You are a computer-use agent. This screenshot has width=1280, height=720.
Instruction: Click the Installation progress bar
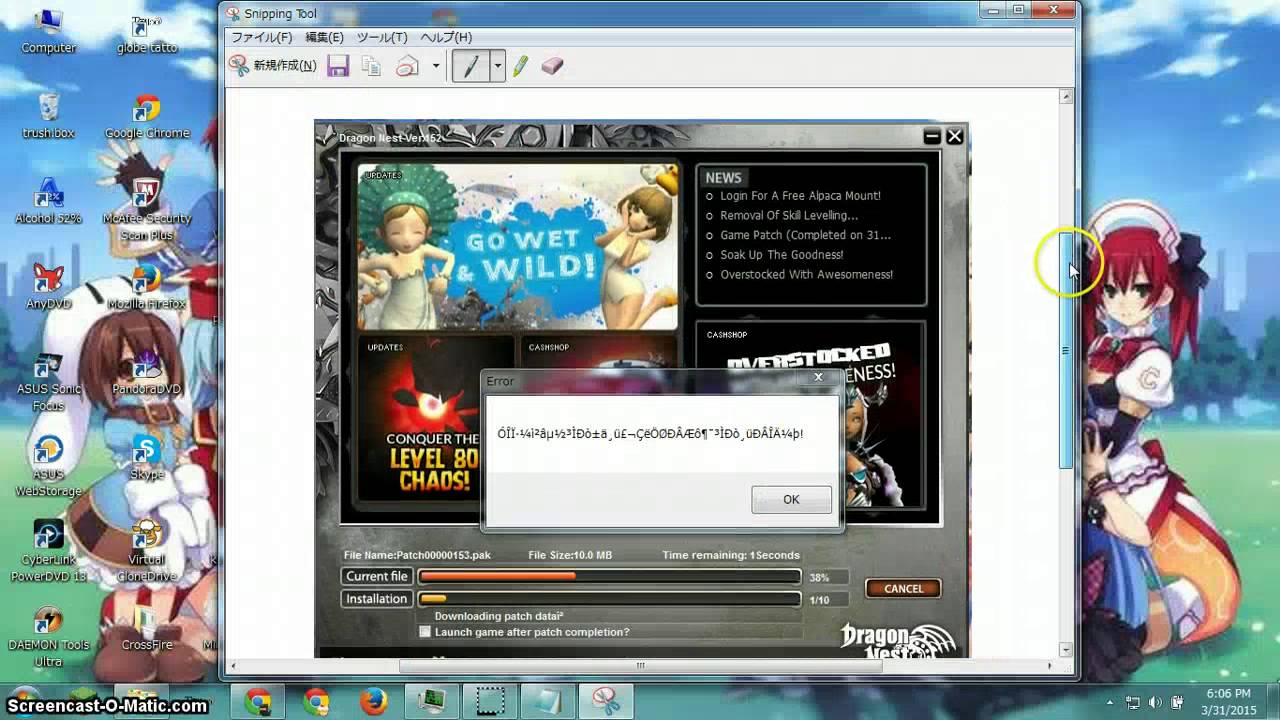click(609, 598)
